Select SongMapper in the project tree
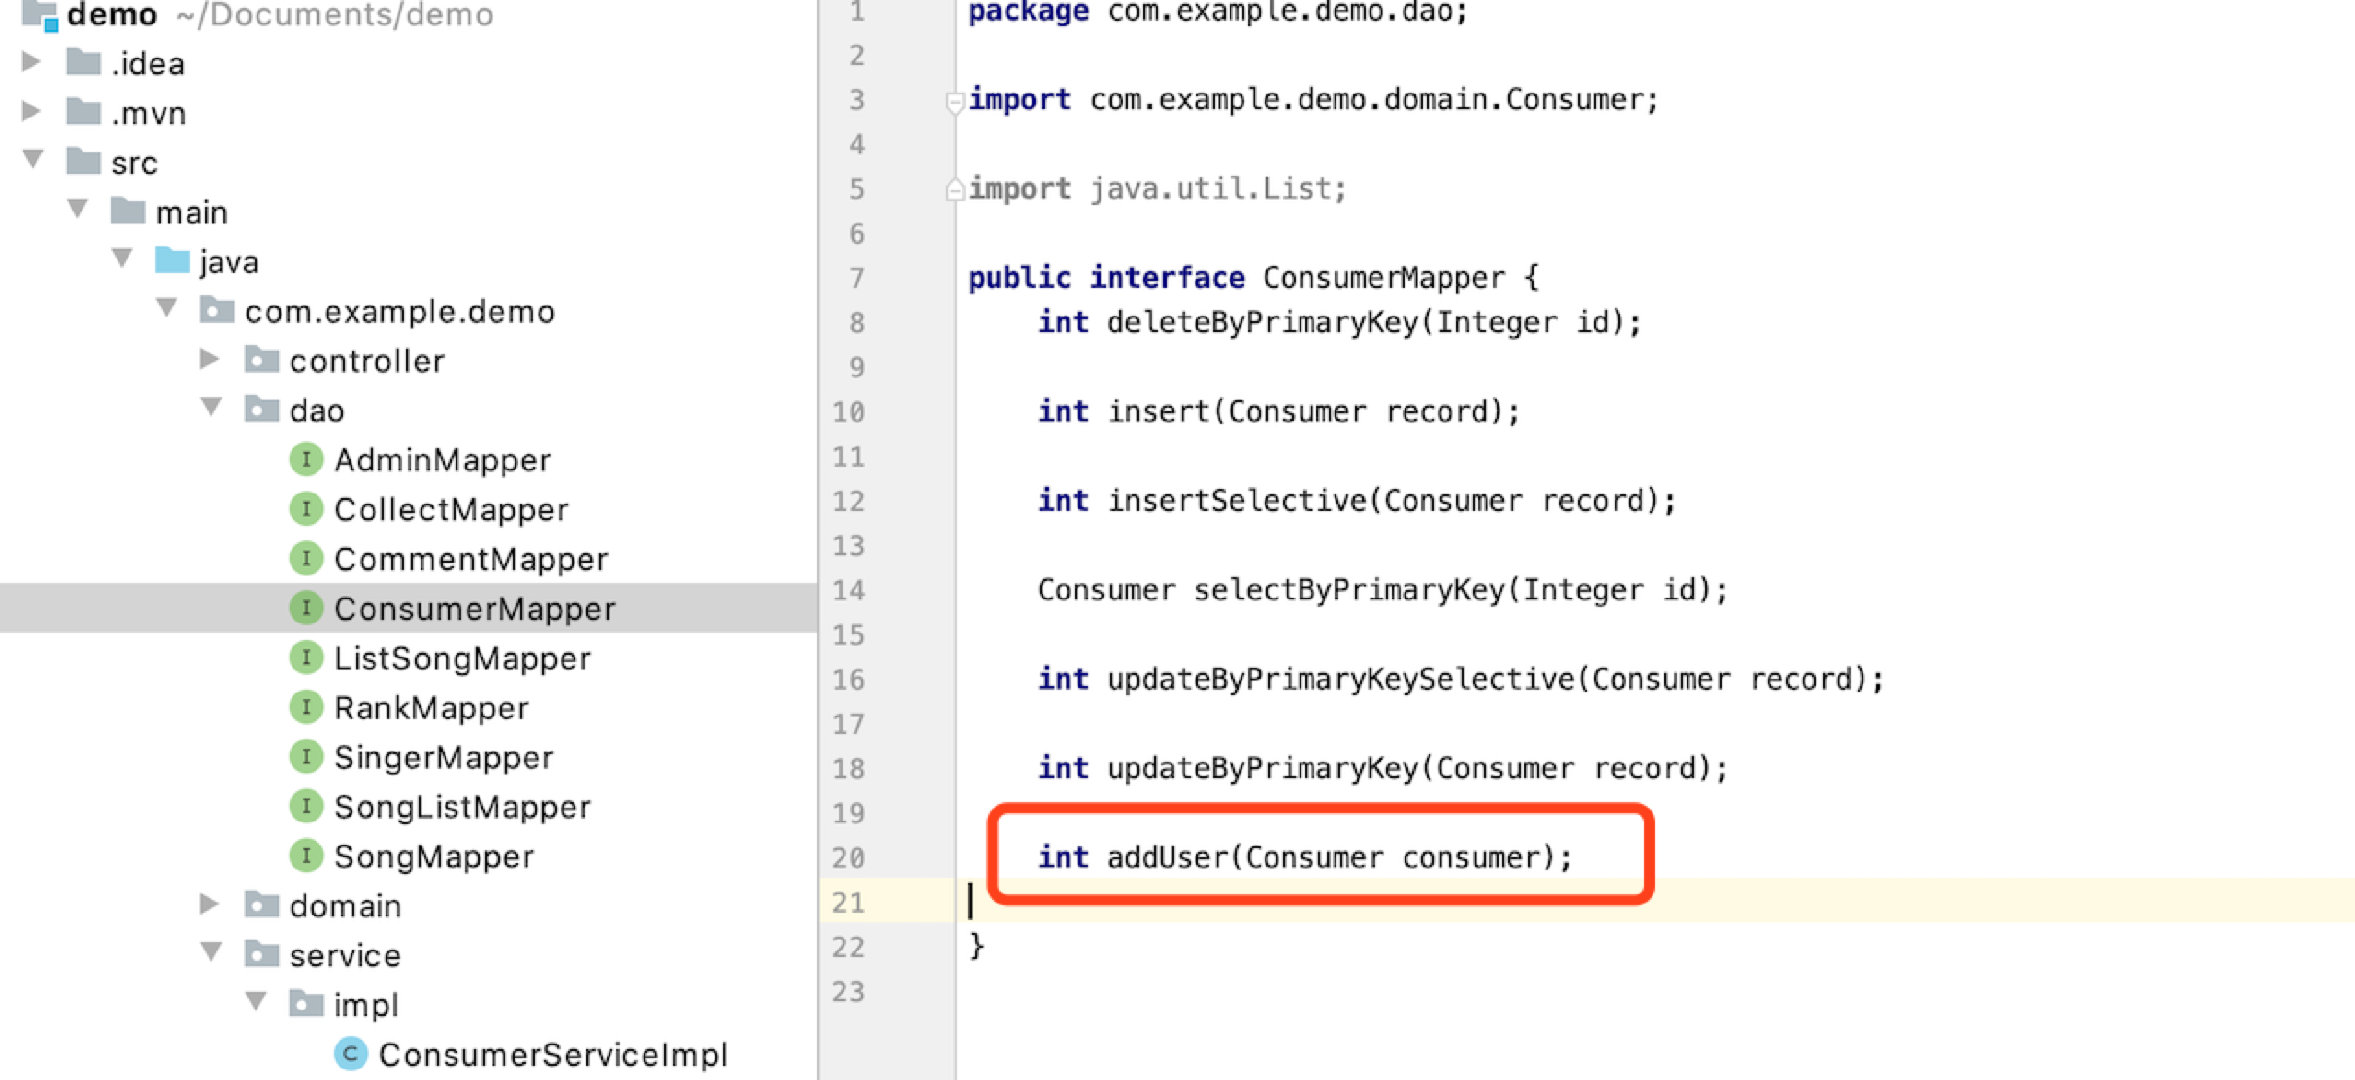The width and height of the screenshot is (2355, 1080). [x=434, y=855]
